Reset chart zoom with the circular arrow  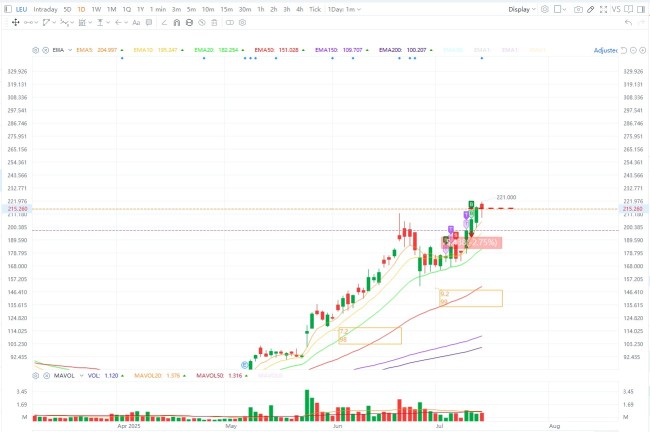624,50
